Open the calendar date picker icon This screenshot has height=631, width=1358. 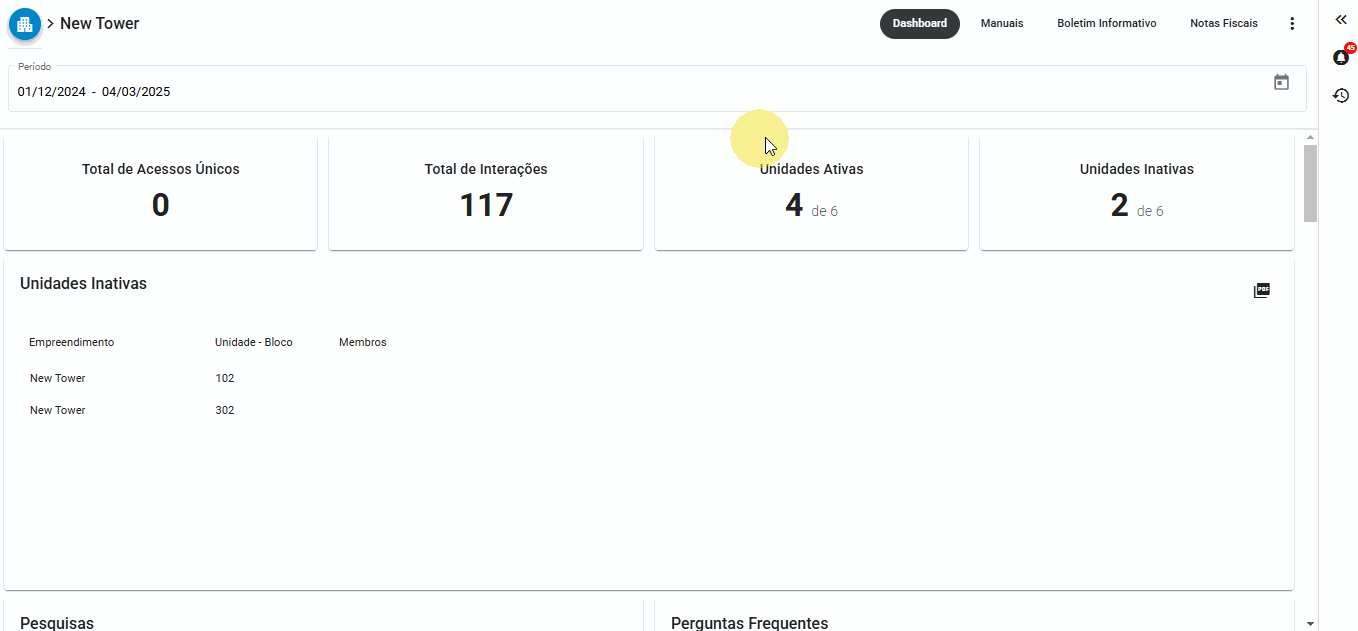(1281, 83)
